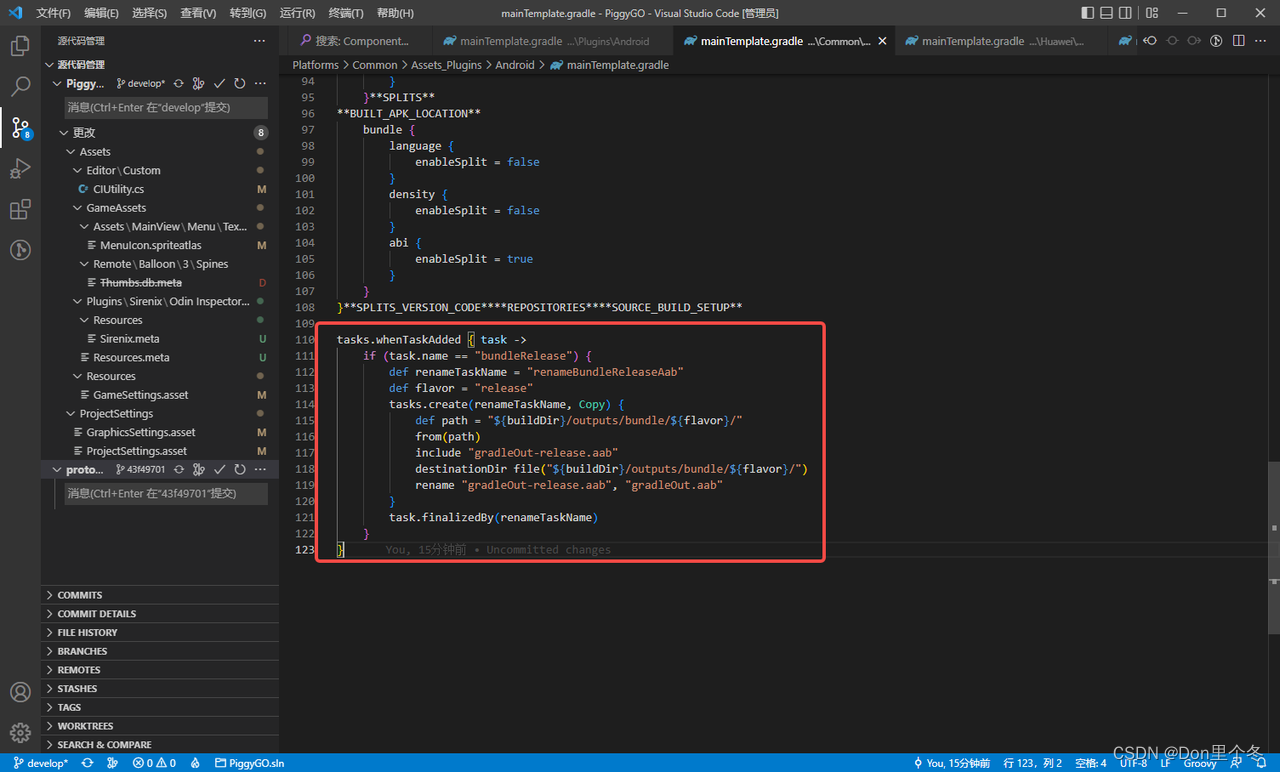Toggle file blame annotations in editor toolbar
The image size is (1280, 772).
(1216, 41)
